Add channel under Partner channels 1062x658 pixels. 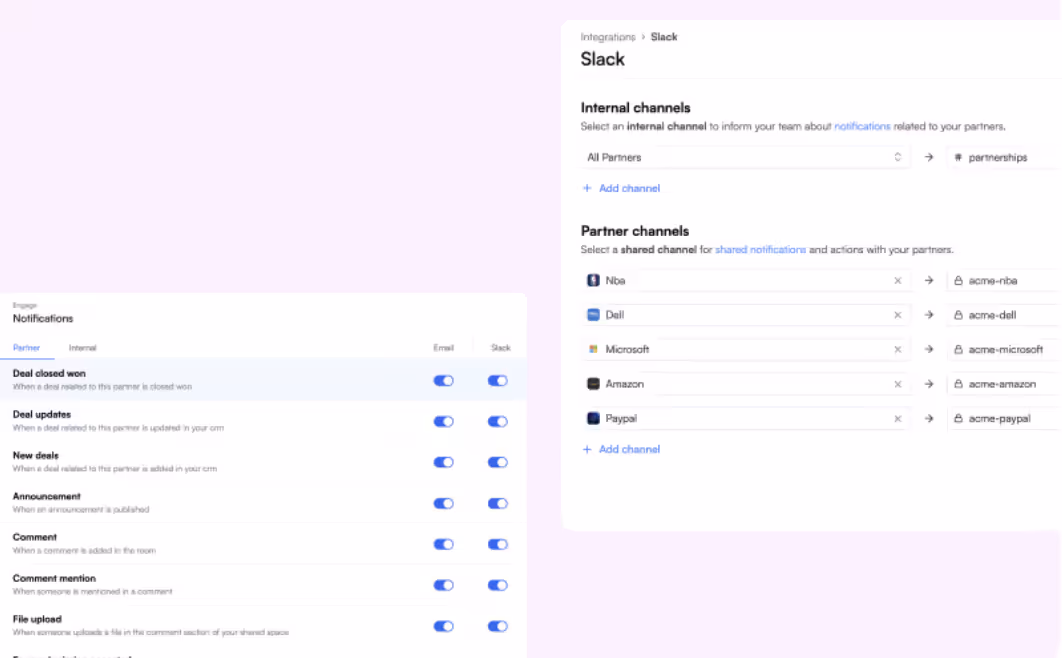tap(621, 449)
